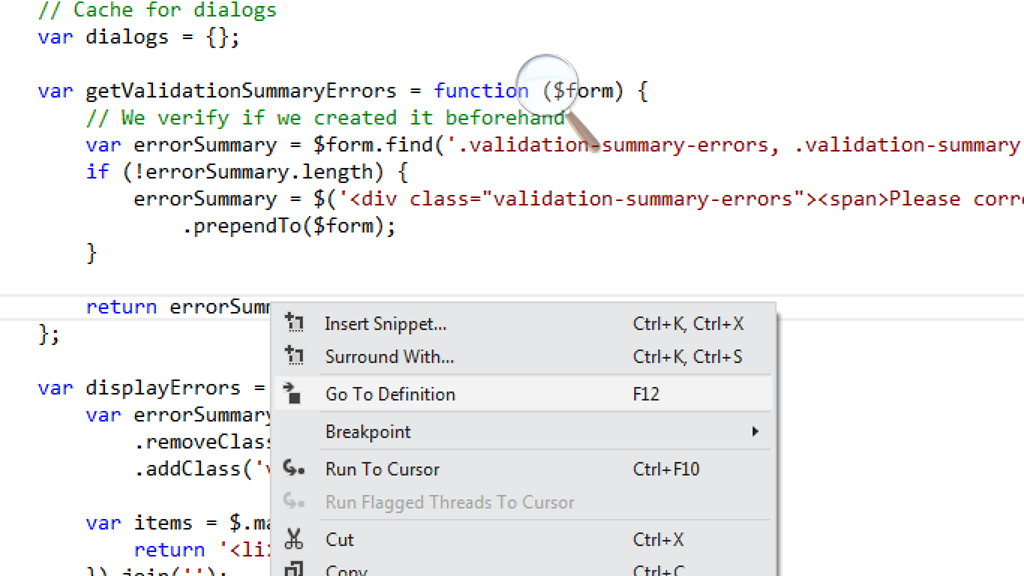Viewport: 1024px width, 576px height.
Task: Click the 'dialogs' variable name
Action: click(x=127, y=37)
